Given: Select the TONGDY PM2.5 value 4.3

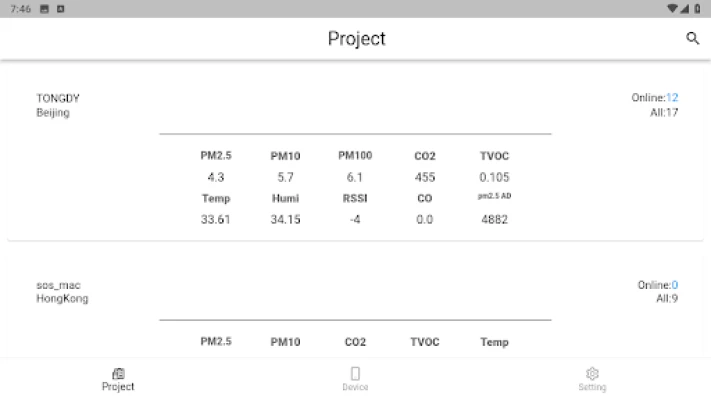Looking at the screenshot, I should 215,177.
